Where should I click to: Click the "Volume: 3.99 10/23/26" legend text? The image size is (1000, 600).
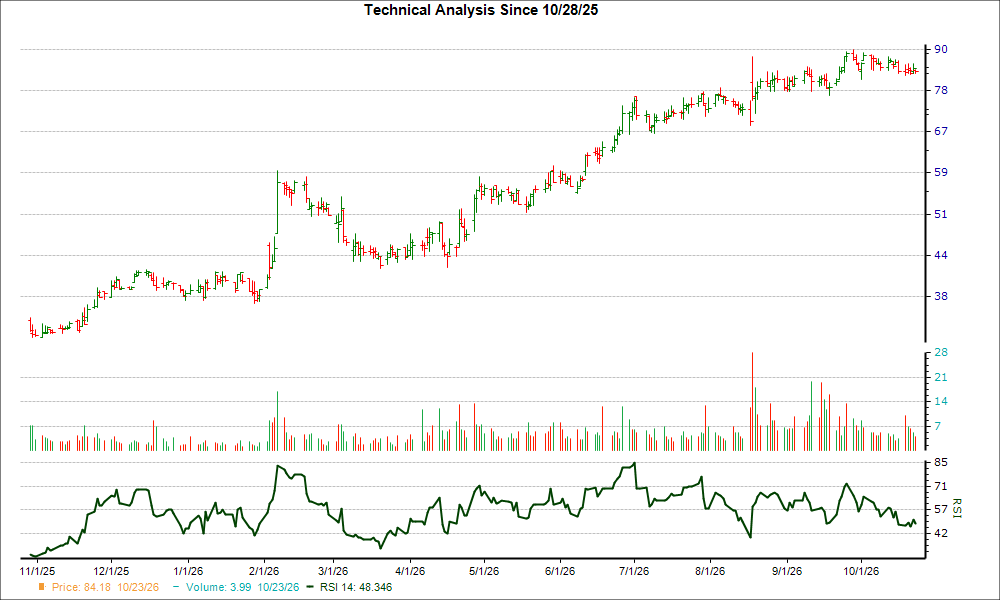point(242,587)
